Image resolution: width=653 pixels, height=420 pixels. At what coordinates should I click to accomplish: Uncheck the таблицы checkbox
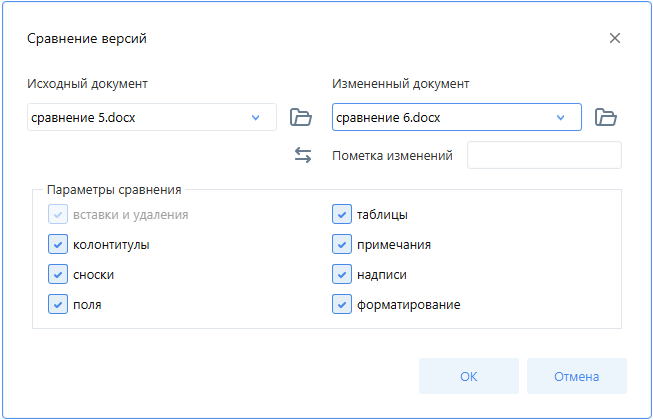340,214
